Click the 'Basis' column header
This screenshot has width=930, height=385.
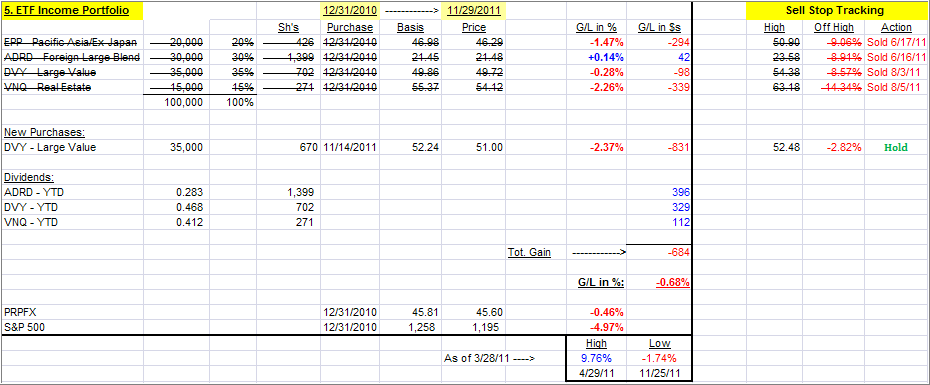tap(410, 27)
